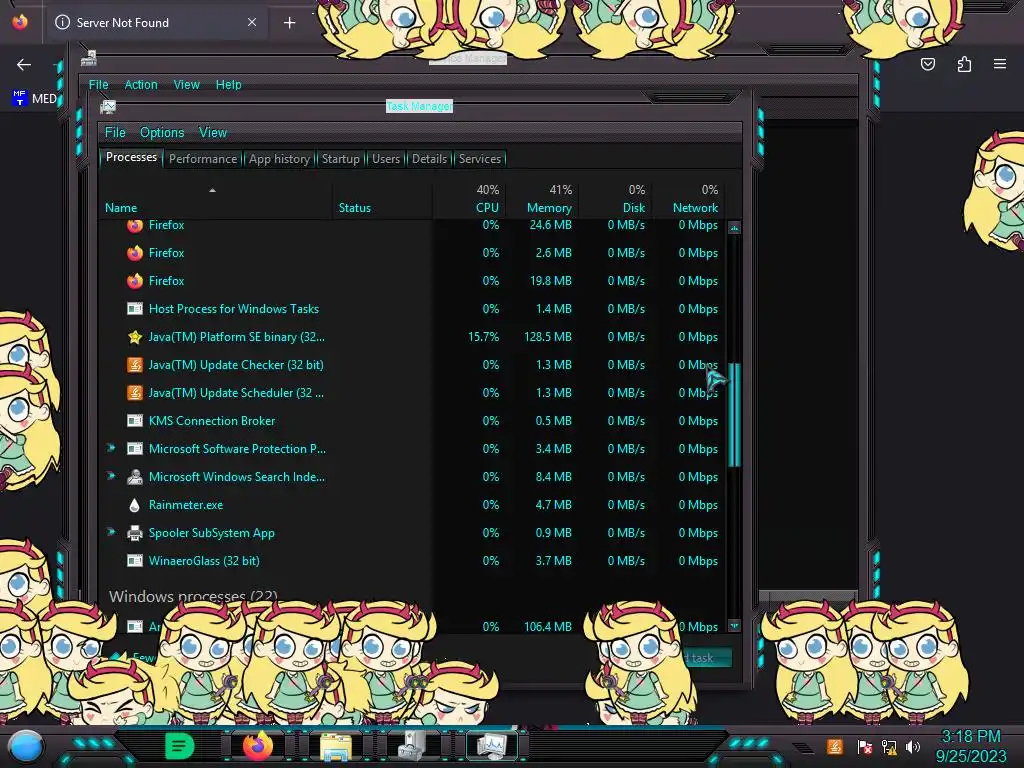Select the Server Not Found Firefox tab
The width and height of the screenshot is (1024, 768).
point(156,23)
